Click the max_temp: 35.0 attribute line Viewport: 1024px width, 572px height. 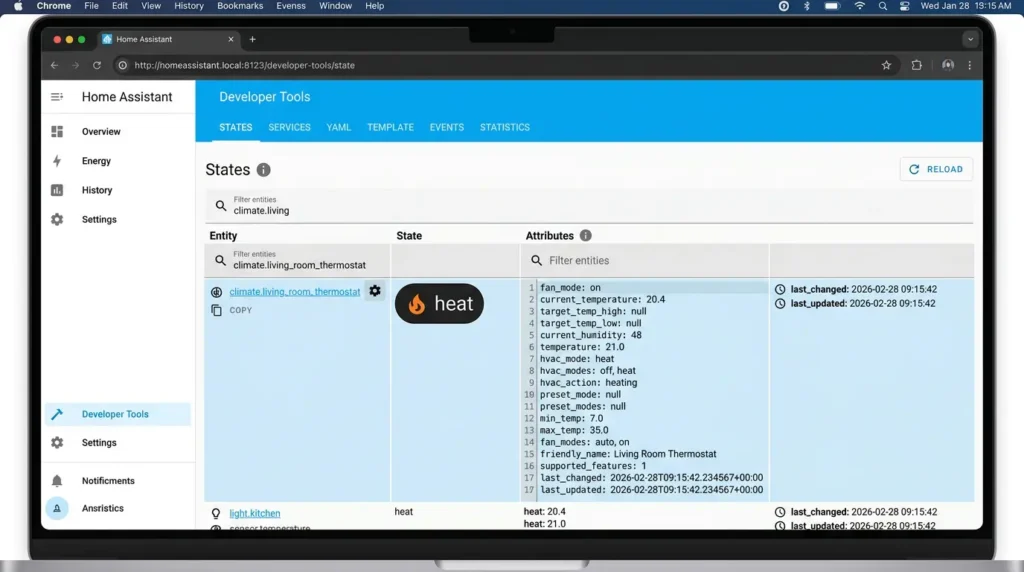pyautogui.click(x=574, y=430)
